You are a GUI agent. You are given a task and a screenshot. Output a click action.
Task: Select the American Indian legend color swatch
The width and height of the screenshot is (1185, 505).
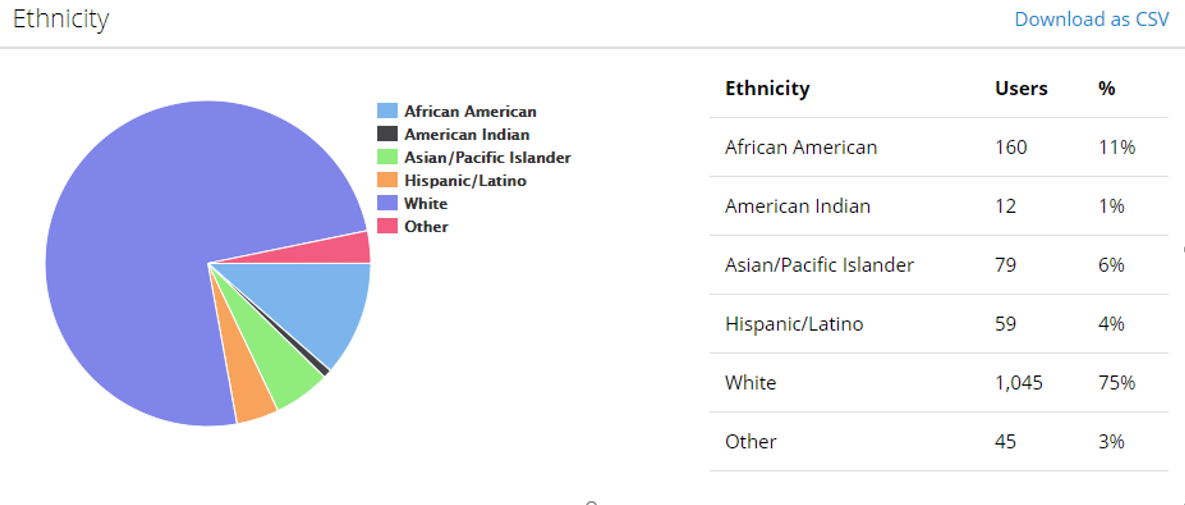tap(387, 134)
